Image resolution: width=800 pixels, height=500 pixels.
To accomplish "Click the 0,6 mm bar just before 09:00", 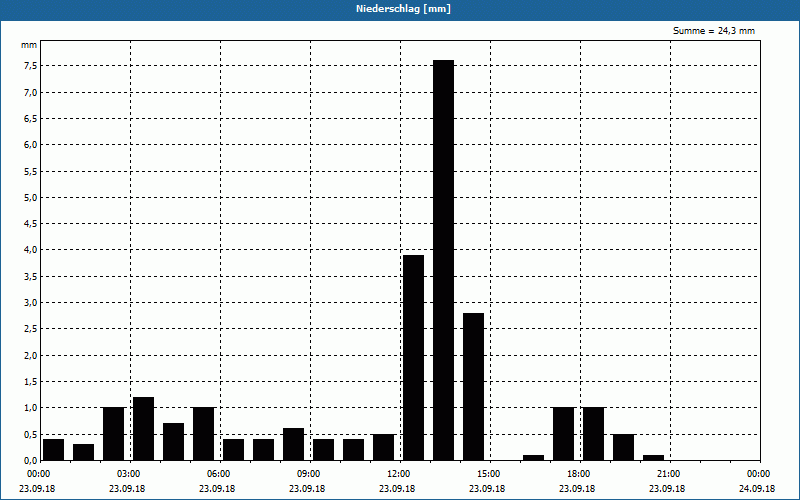I will point(293,444).
